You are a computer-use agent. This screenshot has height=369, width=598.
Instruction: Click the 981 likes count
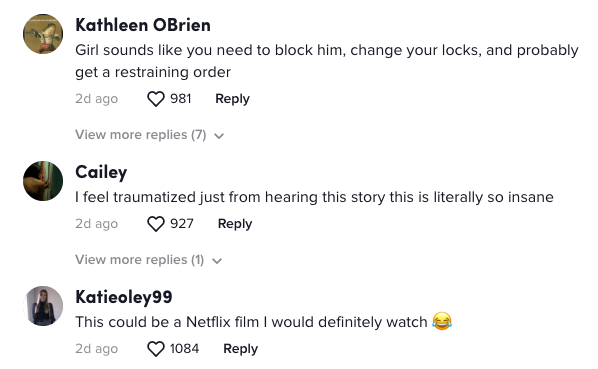(x=181, y=99)
